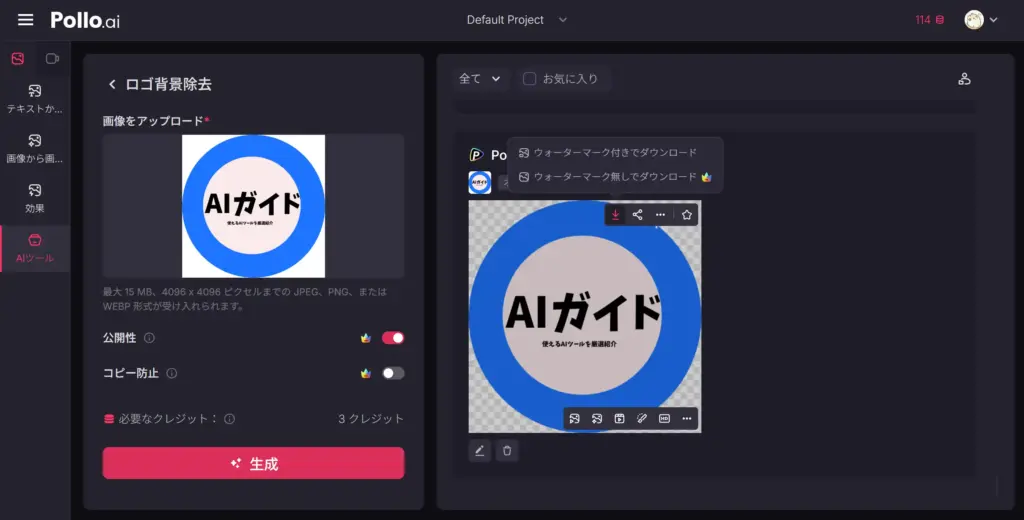This screenshot has height=520, width=1024.
Task: Open the generated AIガイド result image
Action: pyautogui.click(x=585, y=316)
